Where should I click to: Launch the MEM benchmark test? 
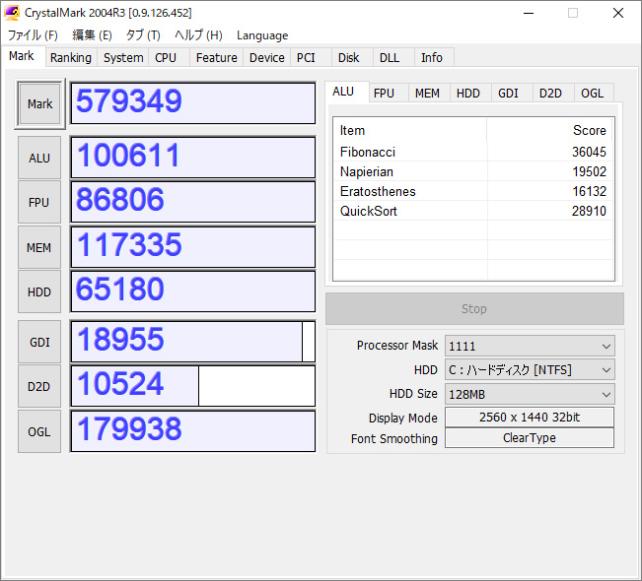(x=40, y=247)
